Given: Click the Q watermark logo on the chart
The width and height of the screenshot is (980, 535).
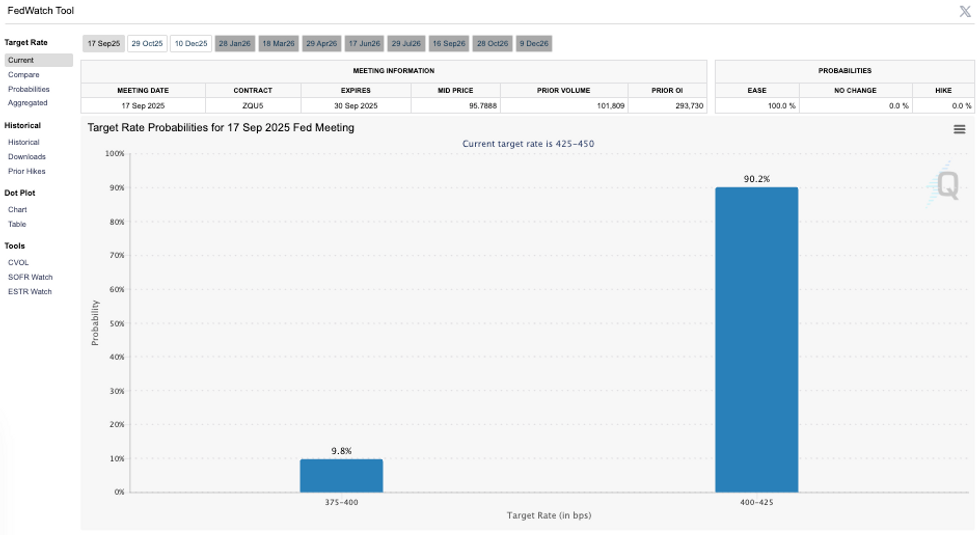Looking at the screenshot, I should (946, 185).
